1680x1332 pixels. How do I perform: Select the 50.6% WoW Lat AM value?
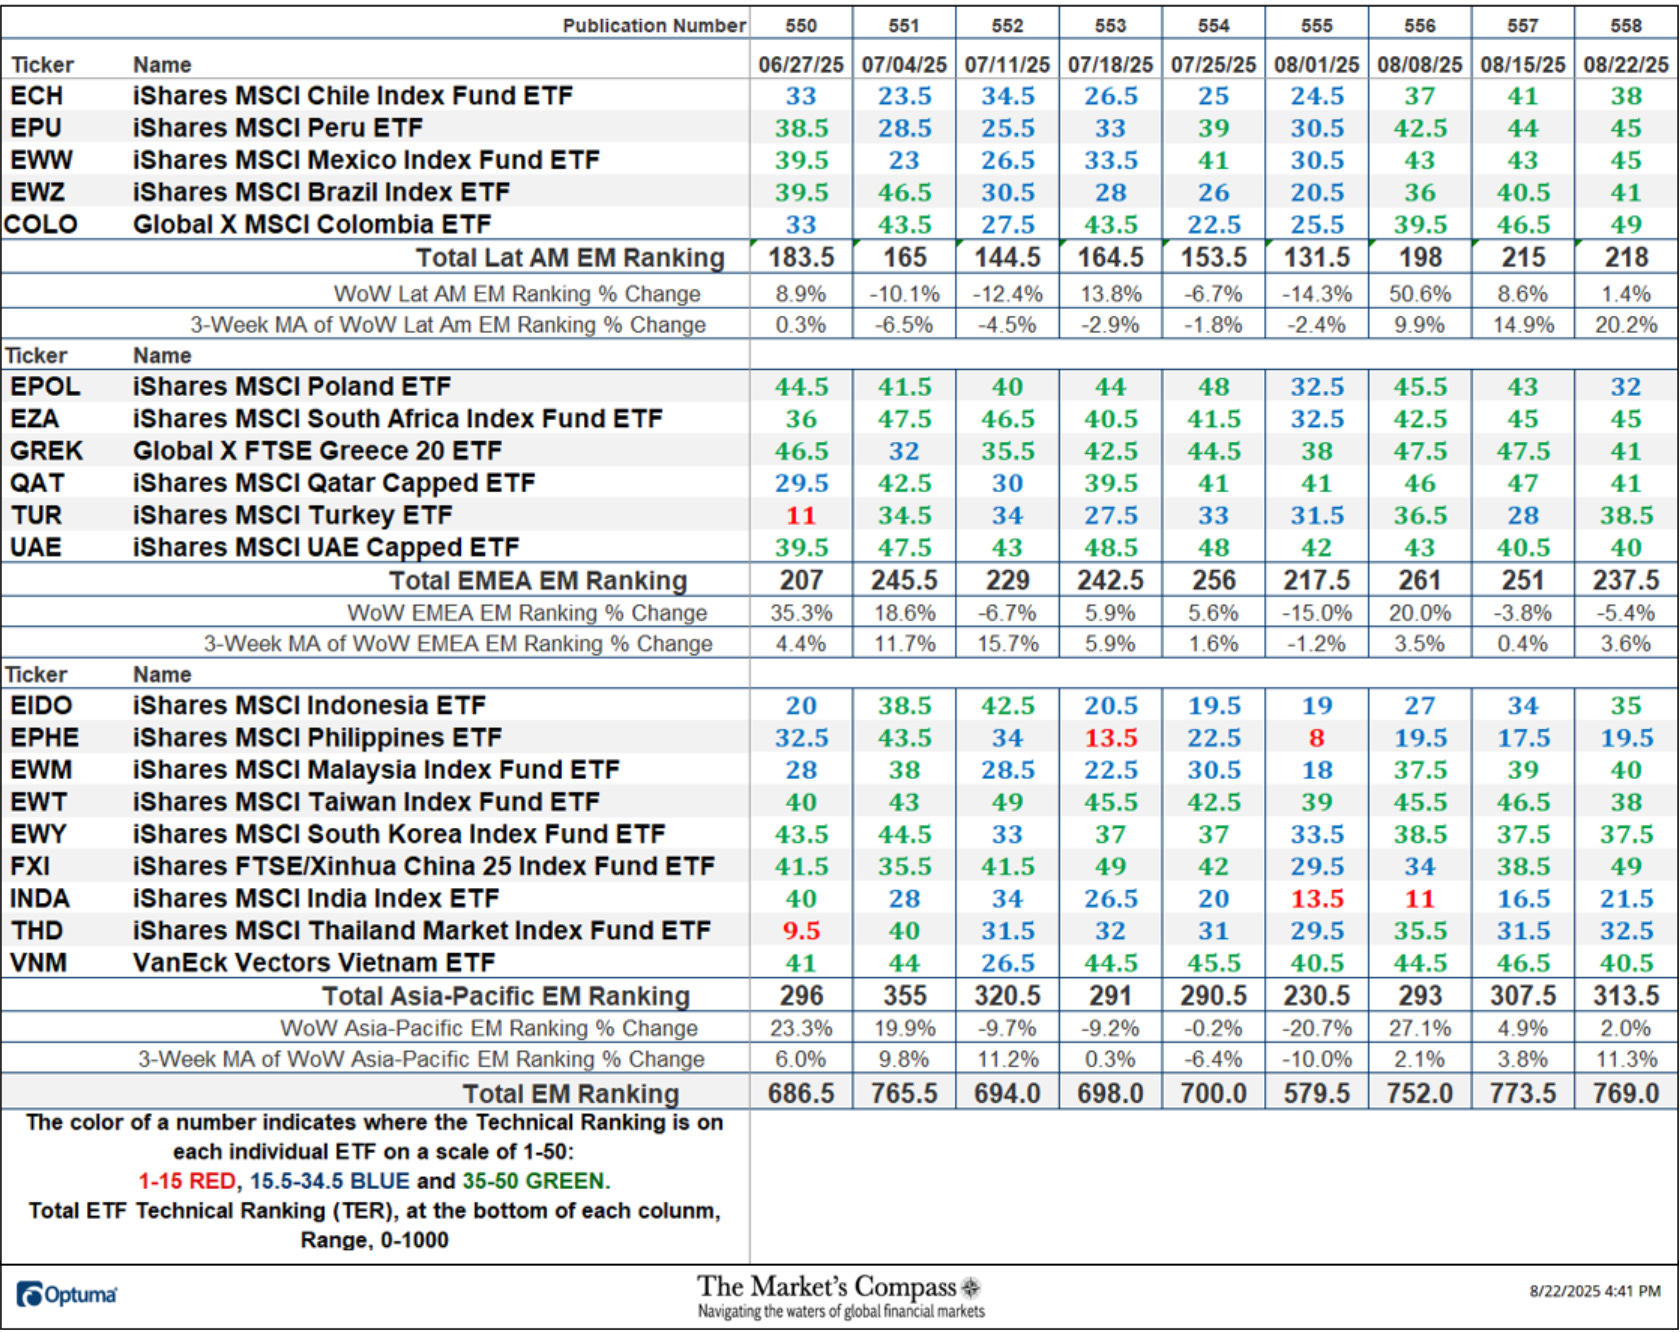(1420, 294)
